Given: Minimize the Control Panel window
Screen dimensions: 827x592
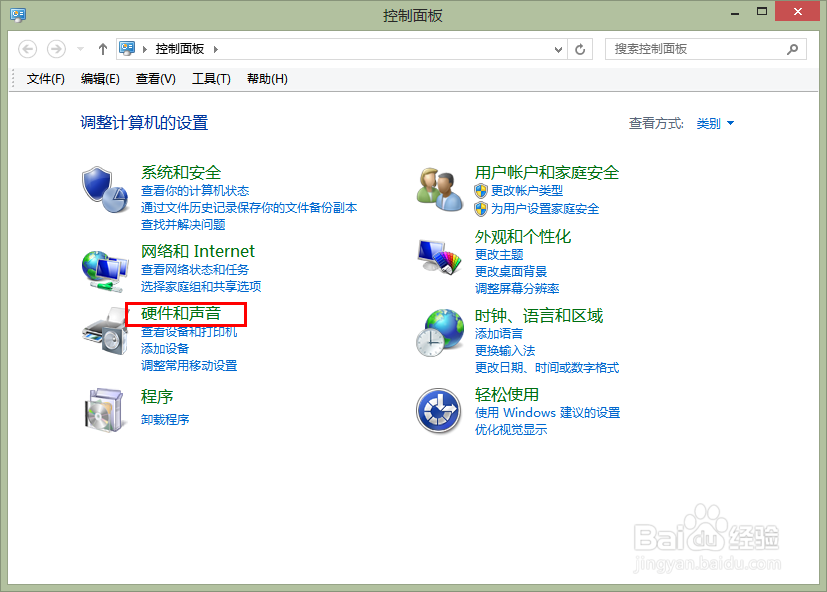Looking at the screenshot, I should coord(735,12).
